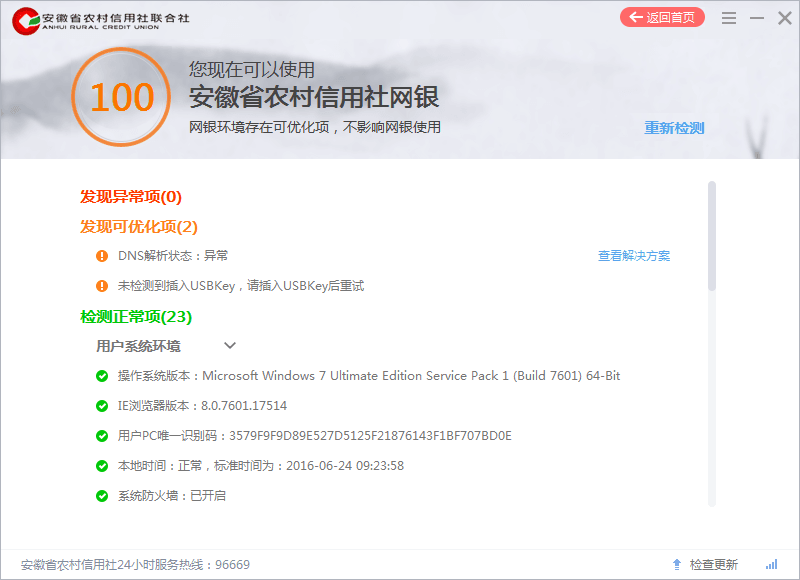Click green check icon beside 系统防火墙
The height and width of the screenshot is (580, 800).
pos(102,496)
